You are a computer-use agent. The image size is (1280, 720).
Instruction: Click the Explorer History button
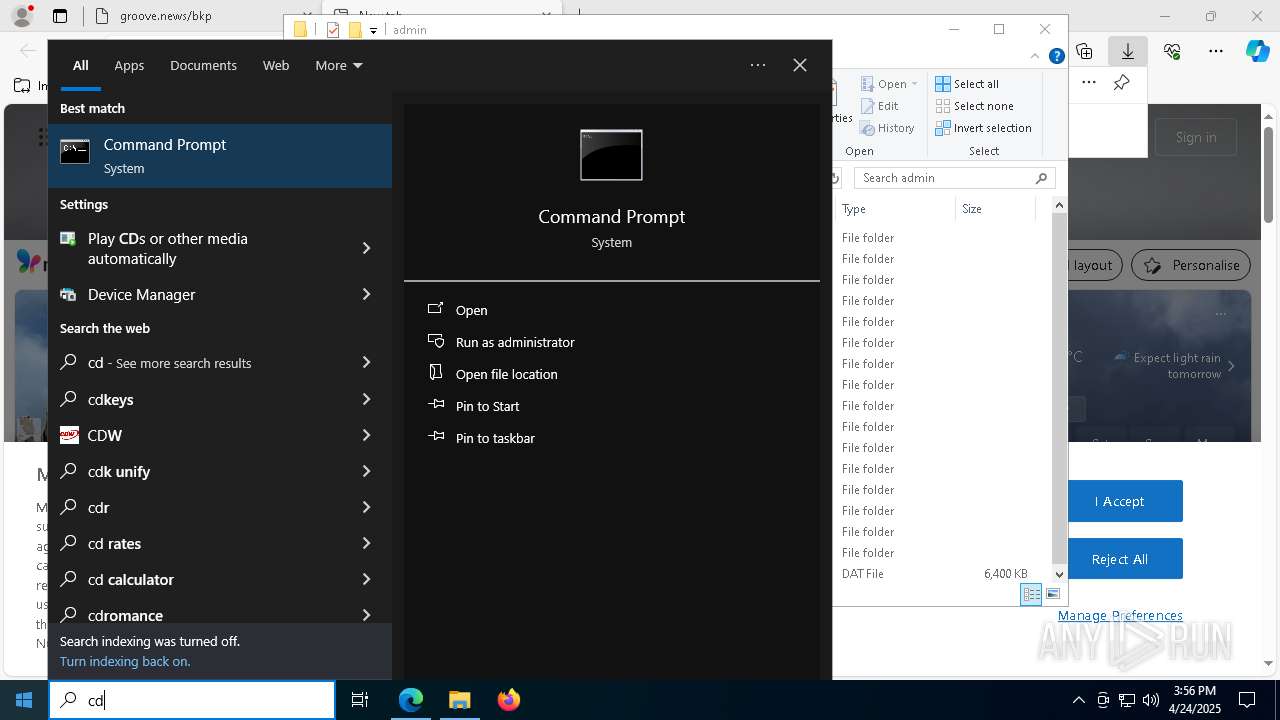coord(887,128)
